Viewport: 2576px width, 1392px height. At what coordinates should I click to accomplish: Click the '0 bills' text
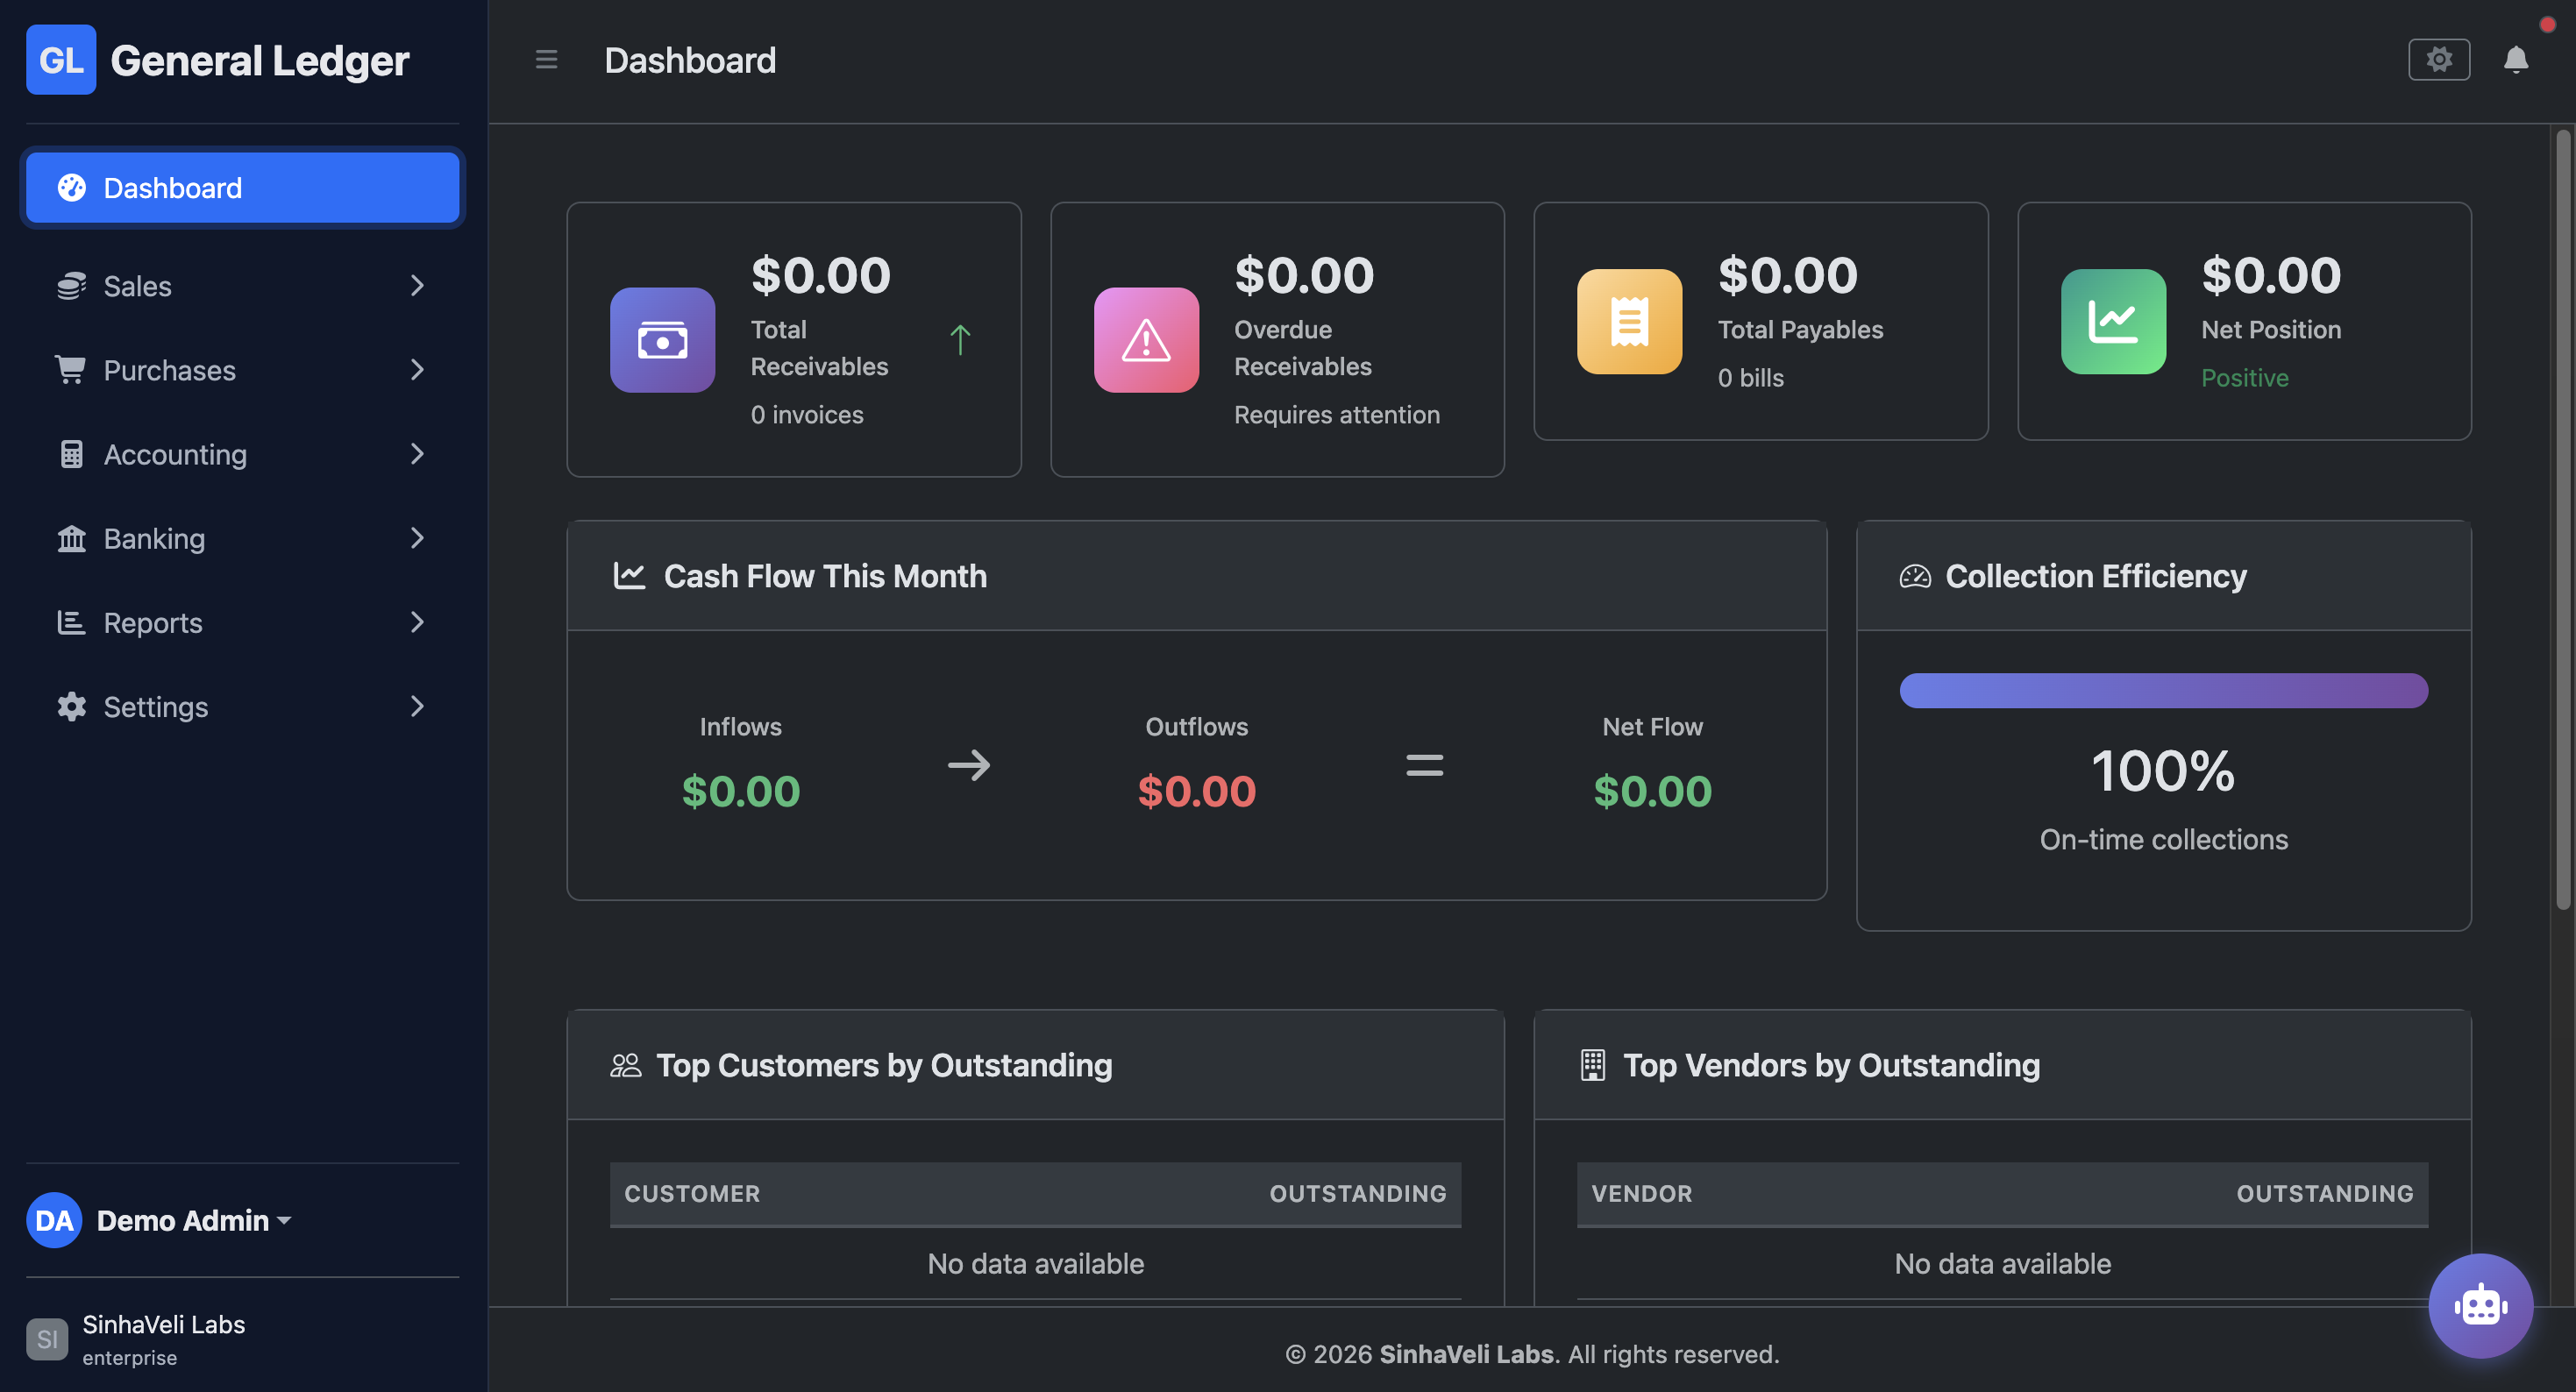click(x=1750, y=377)
